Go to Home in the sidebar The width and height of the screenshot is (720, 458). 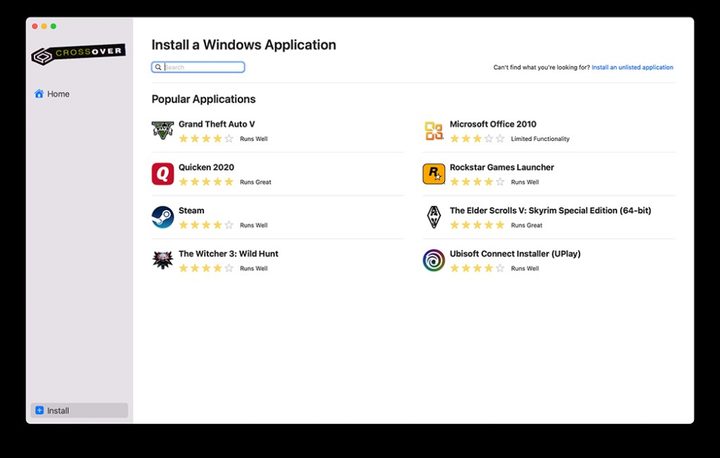pyautogui.click(x=58, y=94)
